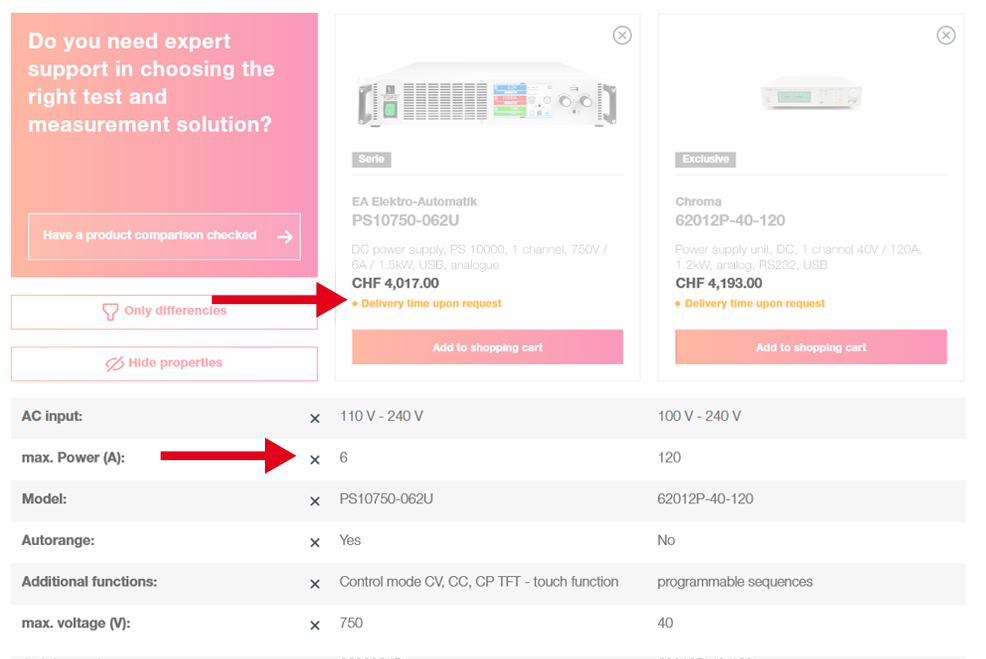Remove the AC input property row
The width and height of the screenshot is (986, 659).
coord(315,418)
